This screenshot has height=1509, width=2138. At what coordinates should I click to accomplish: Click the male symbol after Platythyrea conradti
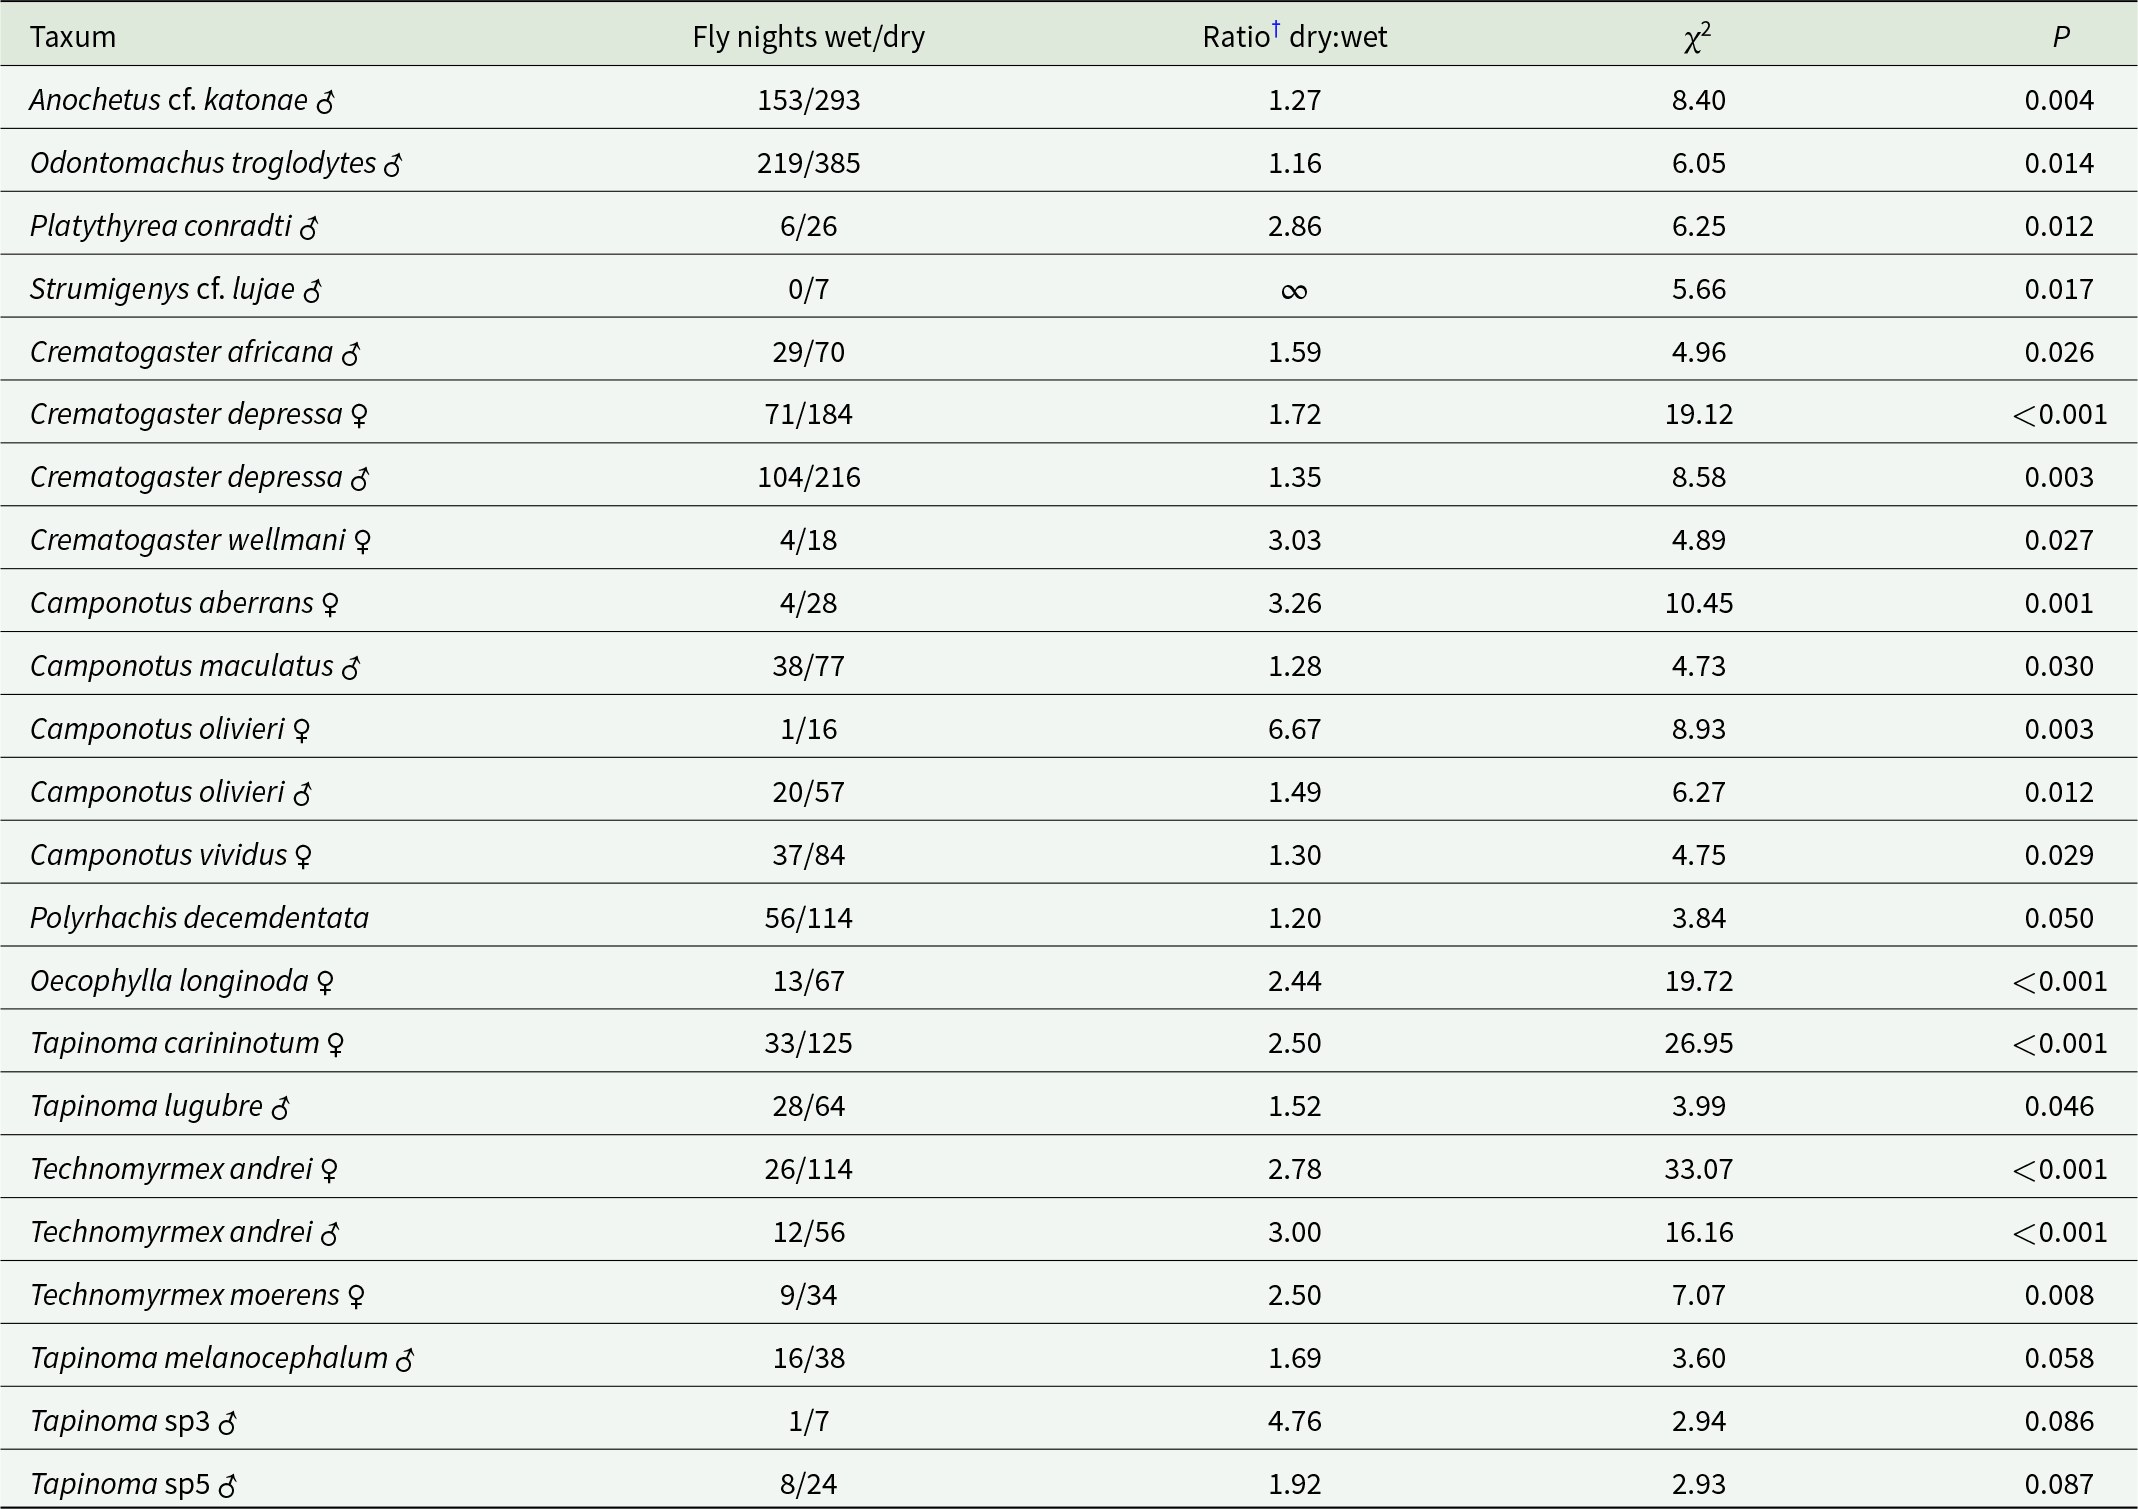pyautogui.click(x=309, y=228)
